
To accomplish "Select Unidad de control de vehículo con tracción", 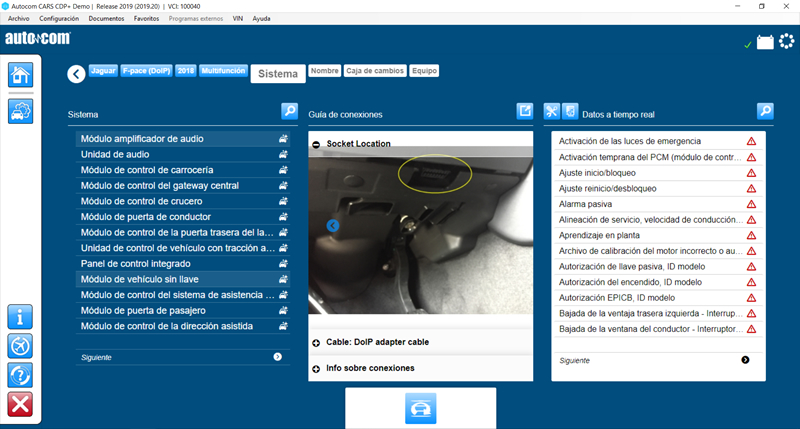I will (x=183, y=248).
